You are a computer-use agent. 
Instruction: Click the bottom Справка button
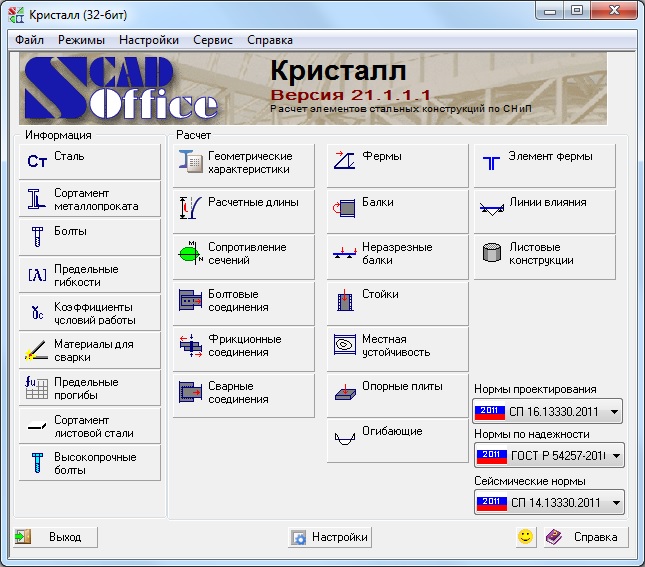click(x=586, y=537)
